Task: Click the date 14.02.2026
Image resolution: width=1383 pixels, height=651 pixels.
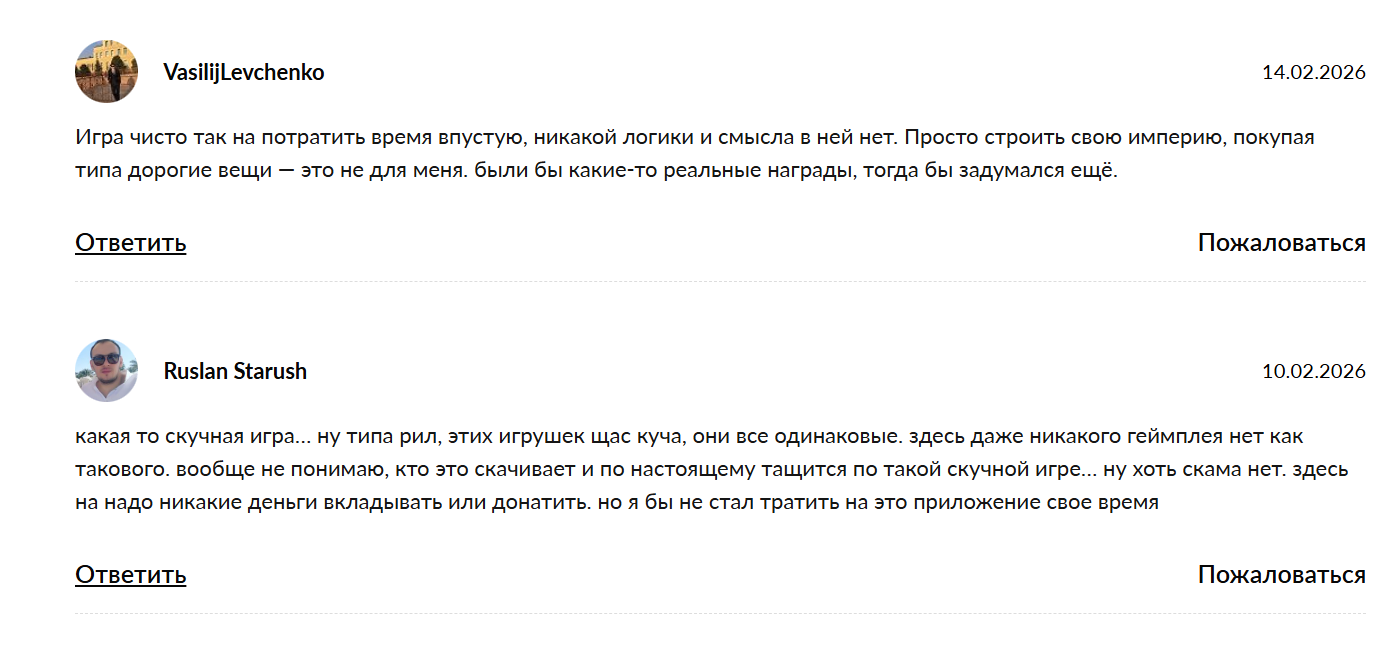Action: click(x=1314, y=71)
